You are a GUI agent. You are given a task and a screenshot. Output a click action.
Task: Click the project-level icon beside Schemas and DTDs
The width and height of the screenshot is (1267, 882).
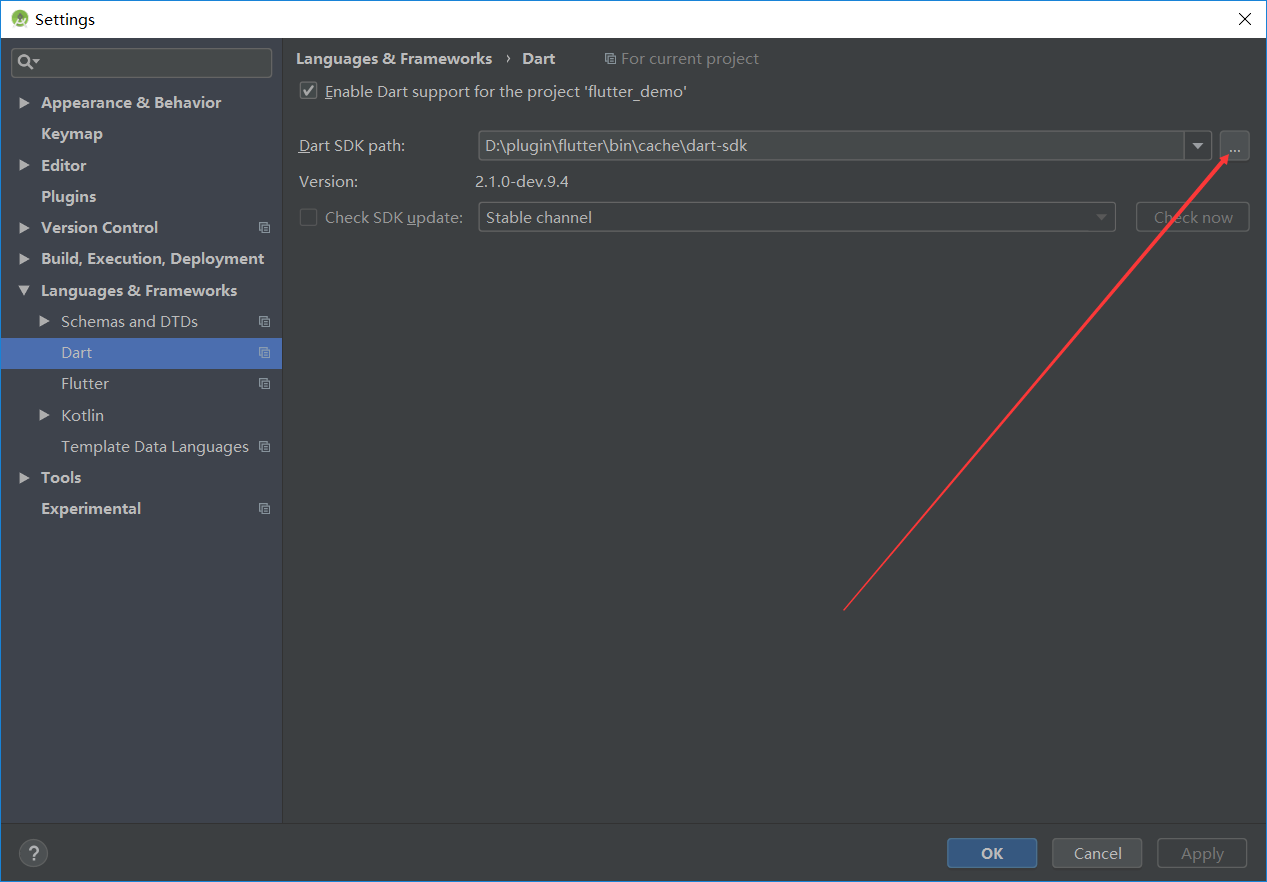tap(264, 322)
